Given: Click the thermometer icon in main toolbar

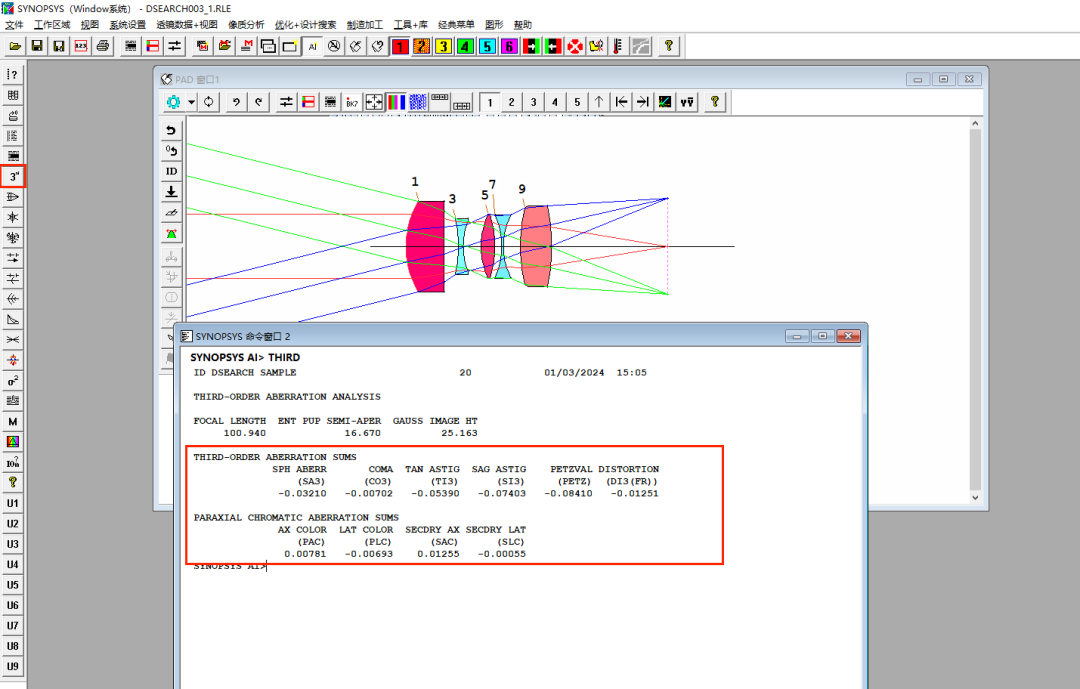Looking at the screenshot, I should 618,46.
